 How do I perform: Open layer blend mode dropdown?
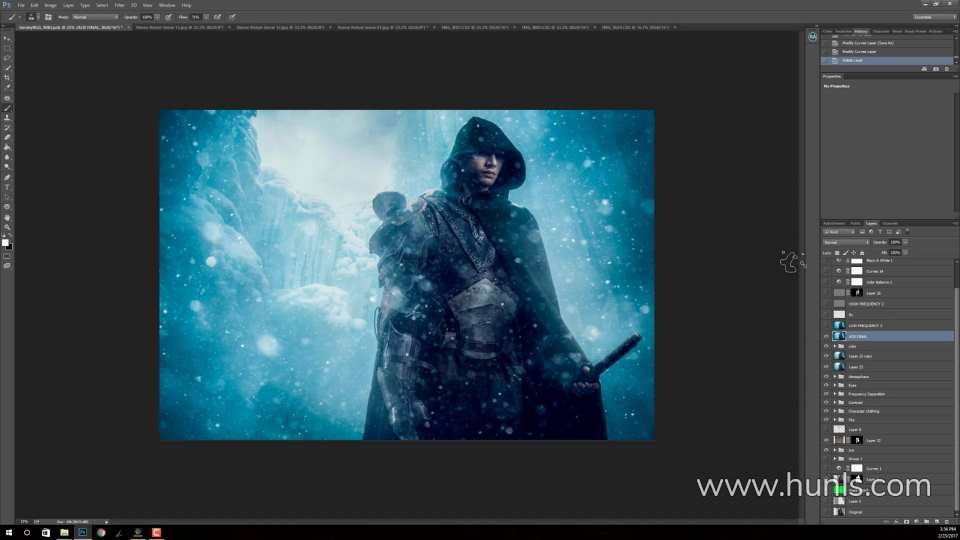point(846,242)
